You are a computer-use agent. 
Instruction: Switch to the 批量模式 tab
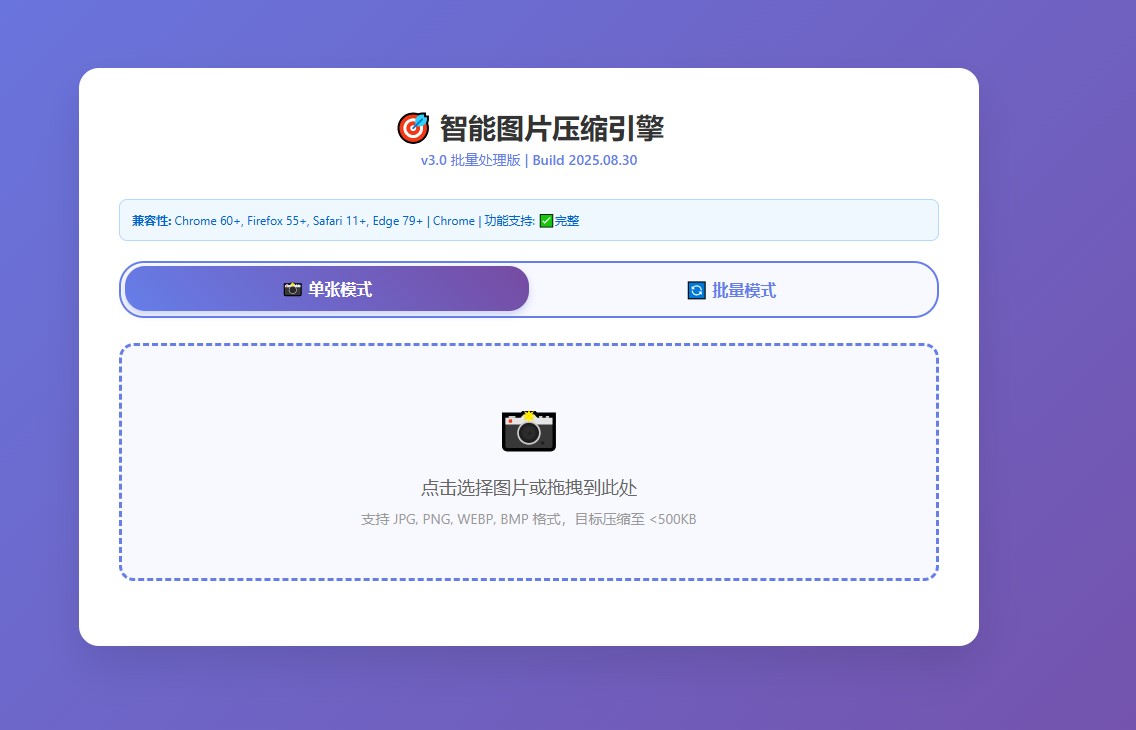click(x=733, y=290)
